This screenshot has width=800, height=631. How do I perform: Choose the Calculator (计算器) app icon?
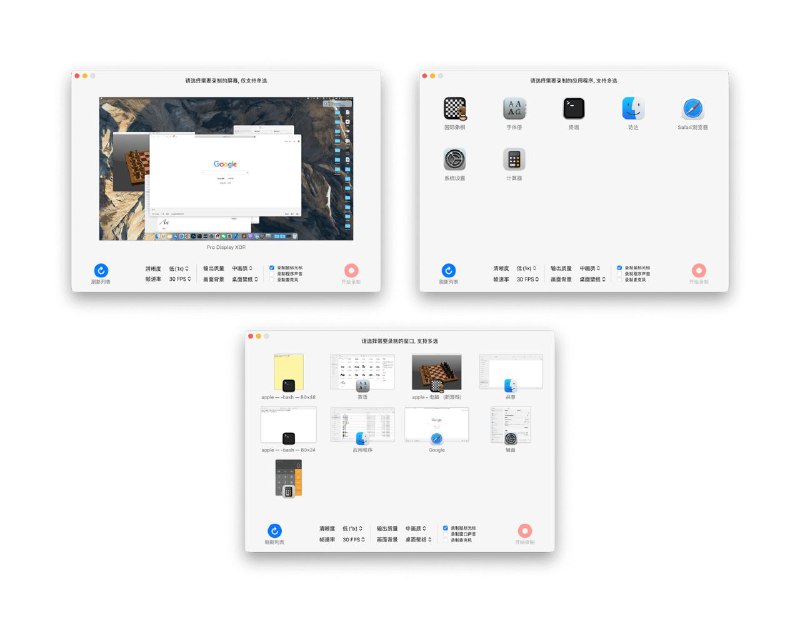[513, 157]
